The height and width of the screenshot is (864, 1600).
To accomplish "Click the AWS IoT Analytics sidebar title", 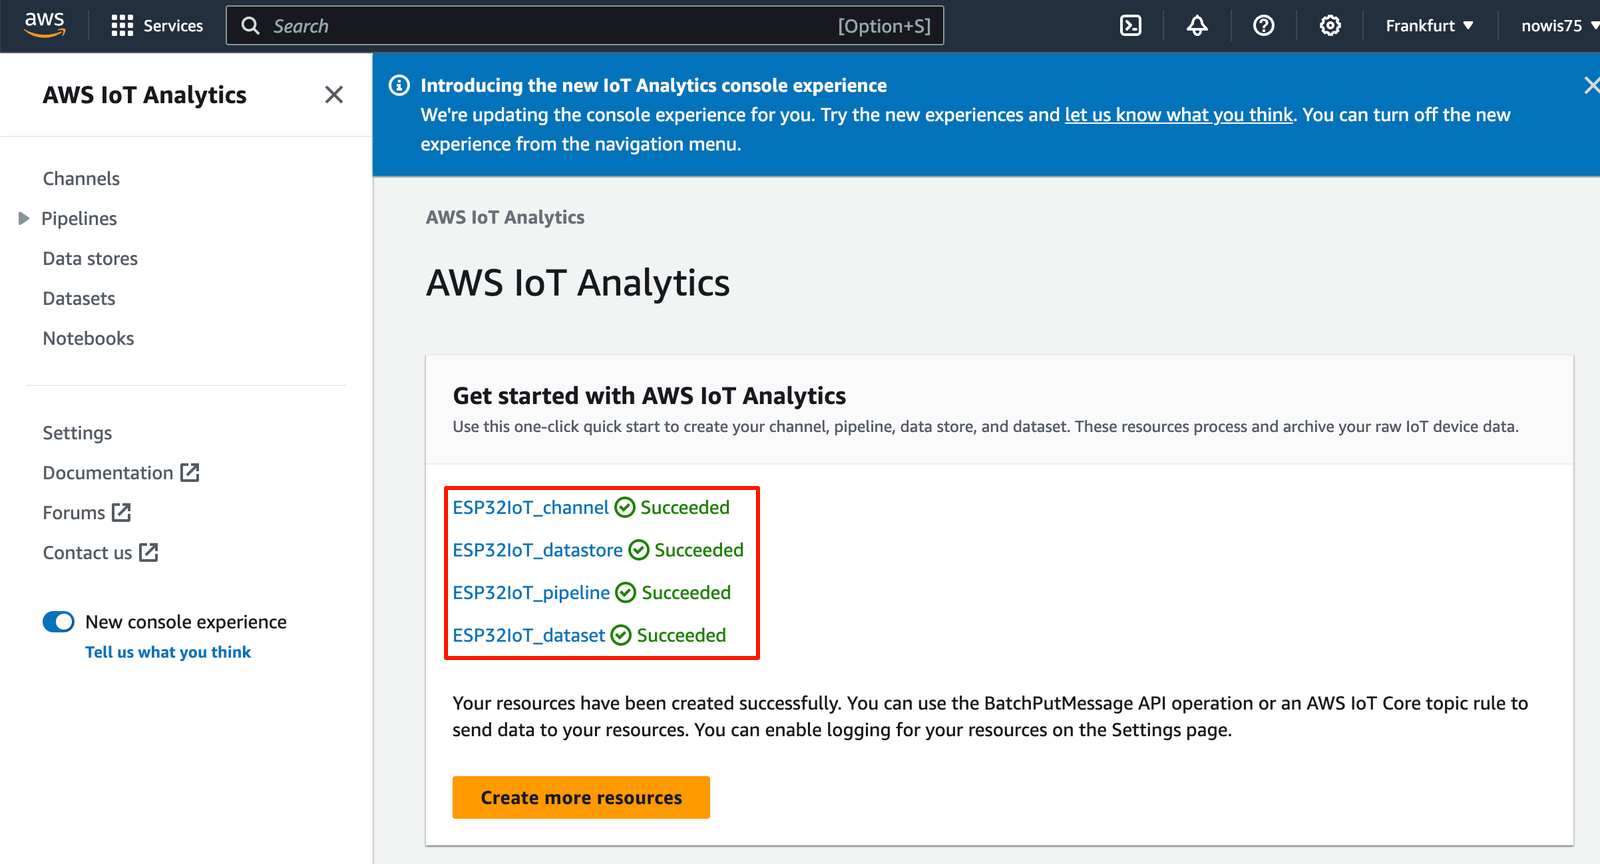I will (x=145, y=95).
